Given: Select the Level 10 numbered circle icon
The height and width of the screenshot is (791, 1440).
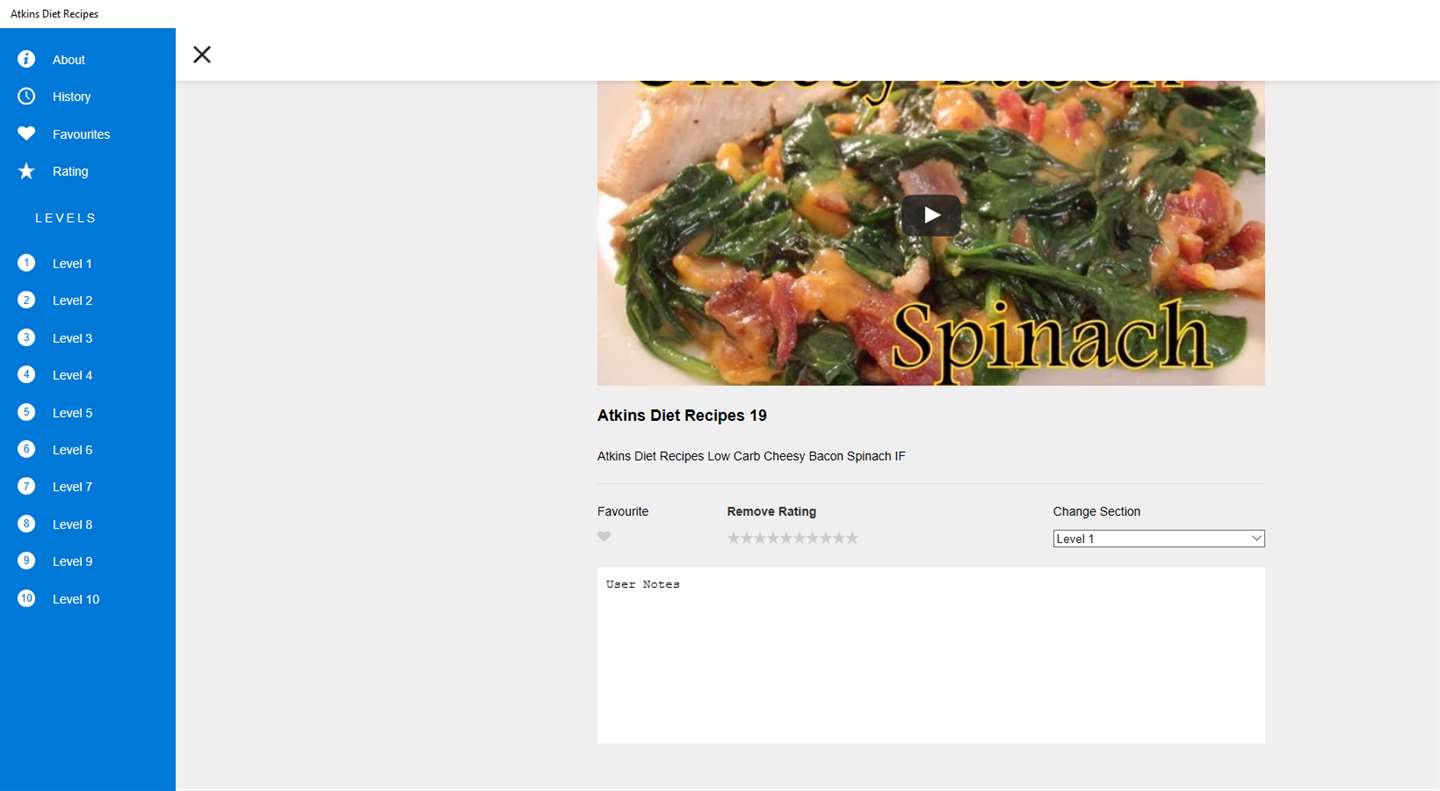Looking at the screenshot, I should click(27, 599).
